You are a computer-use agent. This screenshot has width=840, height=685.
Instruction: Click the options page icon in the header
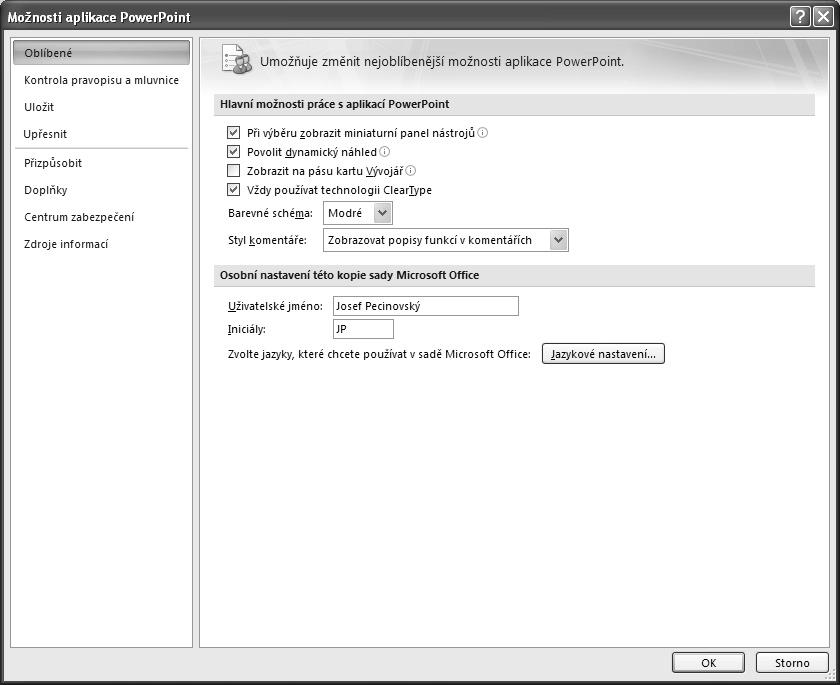[236, 59]
